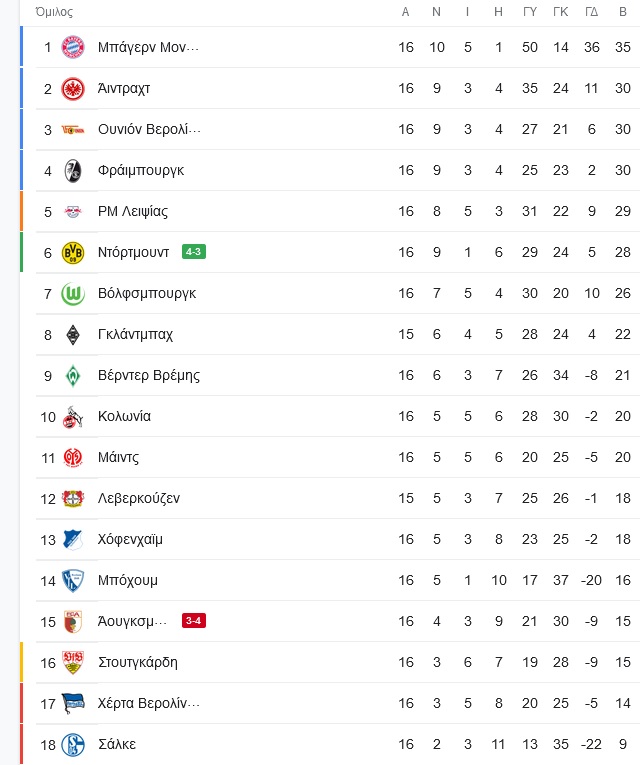Screen dimensions: 640x765
Task: Click the Eintracht Frankfurt eagle crest
Action: pos(73,89)
